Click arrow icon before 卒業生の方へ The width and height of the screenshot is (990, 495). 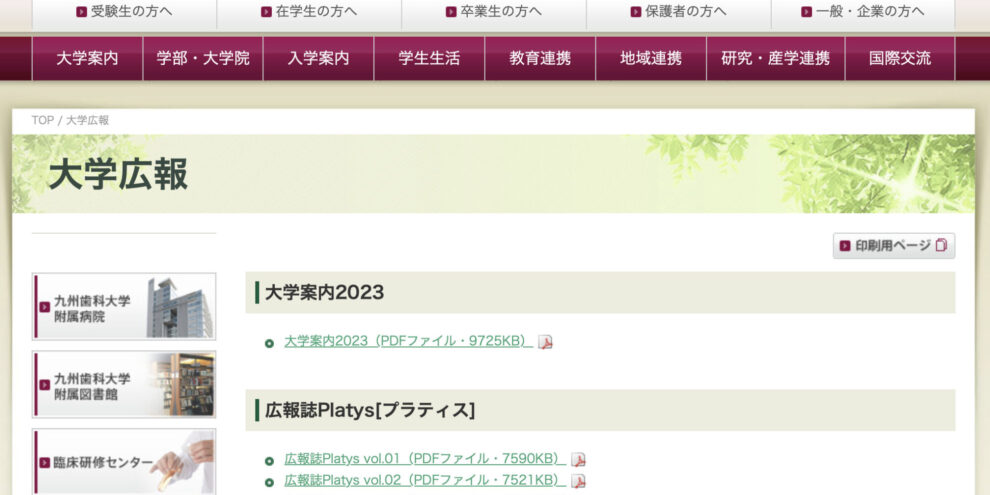pyautogui.click(x=451, y=12)
